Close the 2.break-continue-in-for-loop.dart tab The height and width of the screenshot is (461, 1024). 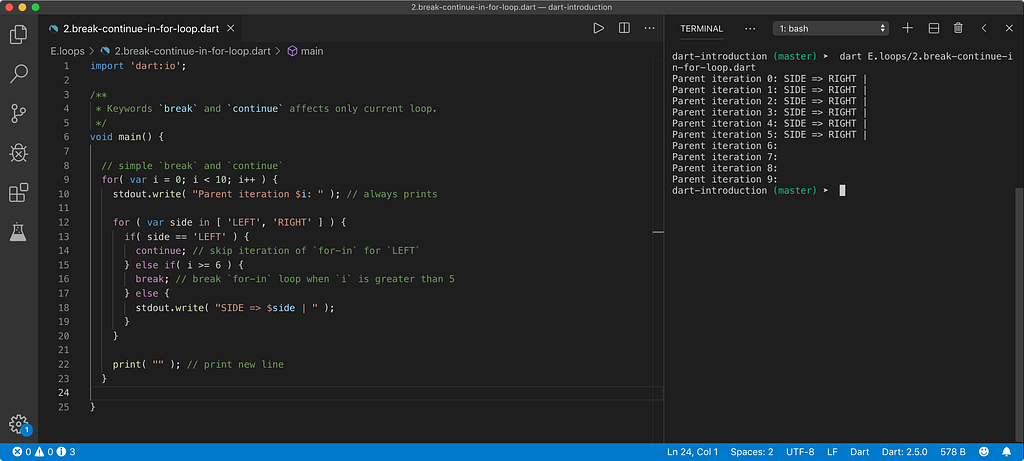click(x=230, y=29)
